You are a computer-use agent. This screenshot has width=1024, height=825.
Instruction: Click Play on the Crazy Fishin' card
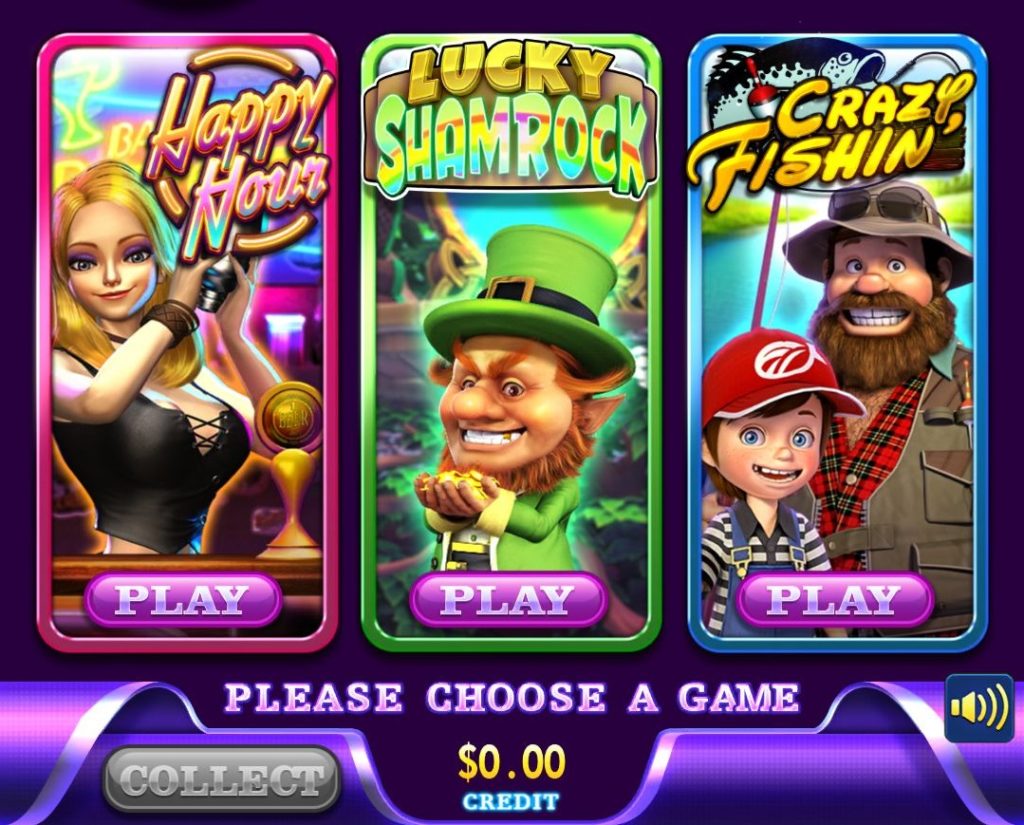[835, 599]
